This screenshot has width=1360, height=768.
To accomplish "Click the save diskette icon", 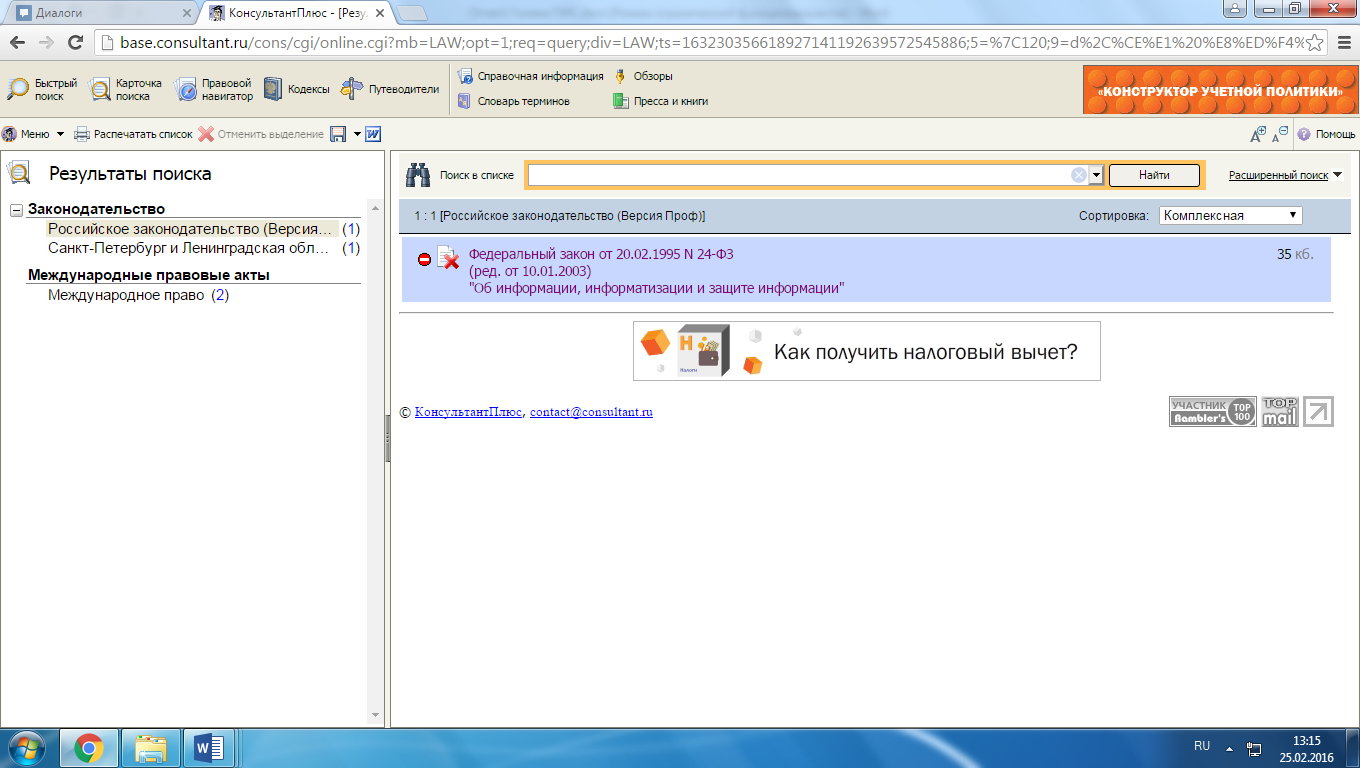I will (x=339, y=134).
